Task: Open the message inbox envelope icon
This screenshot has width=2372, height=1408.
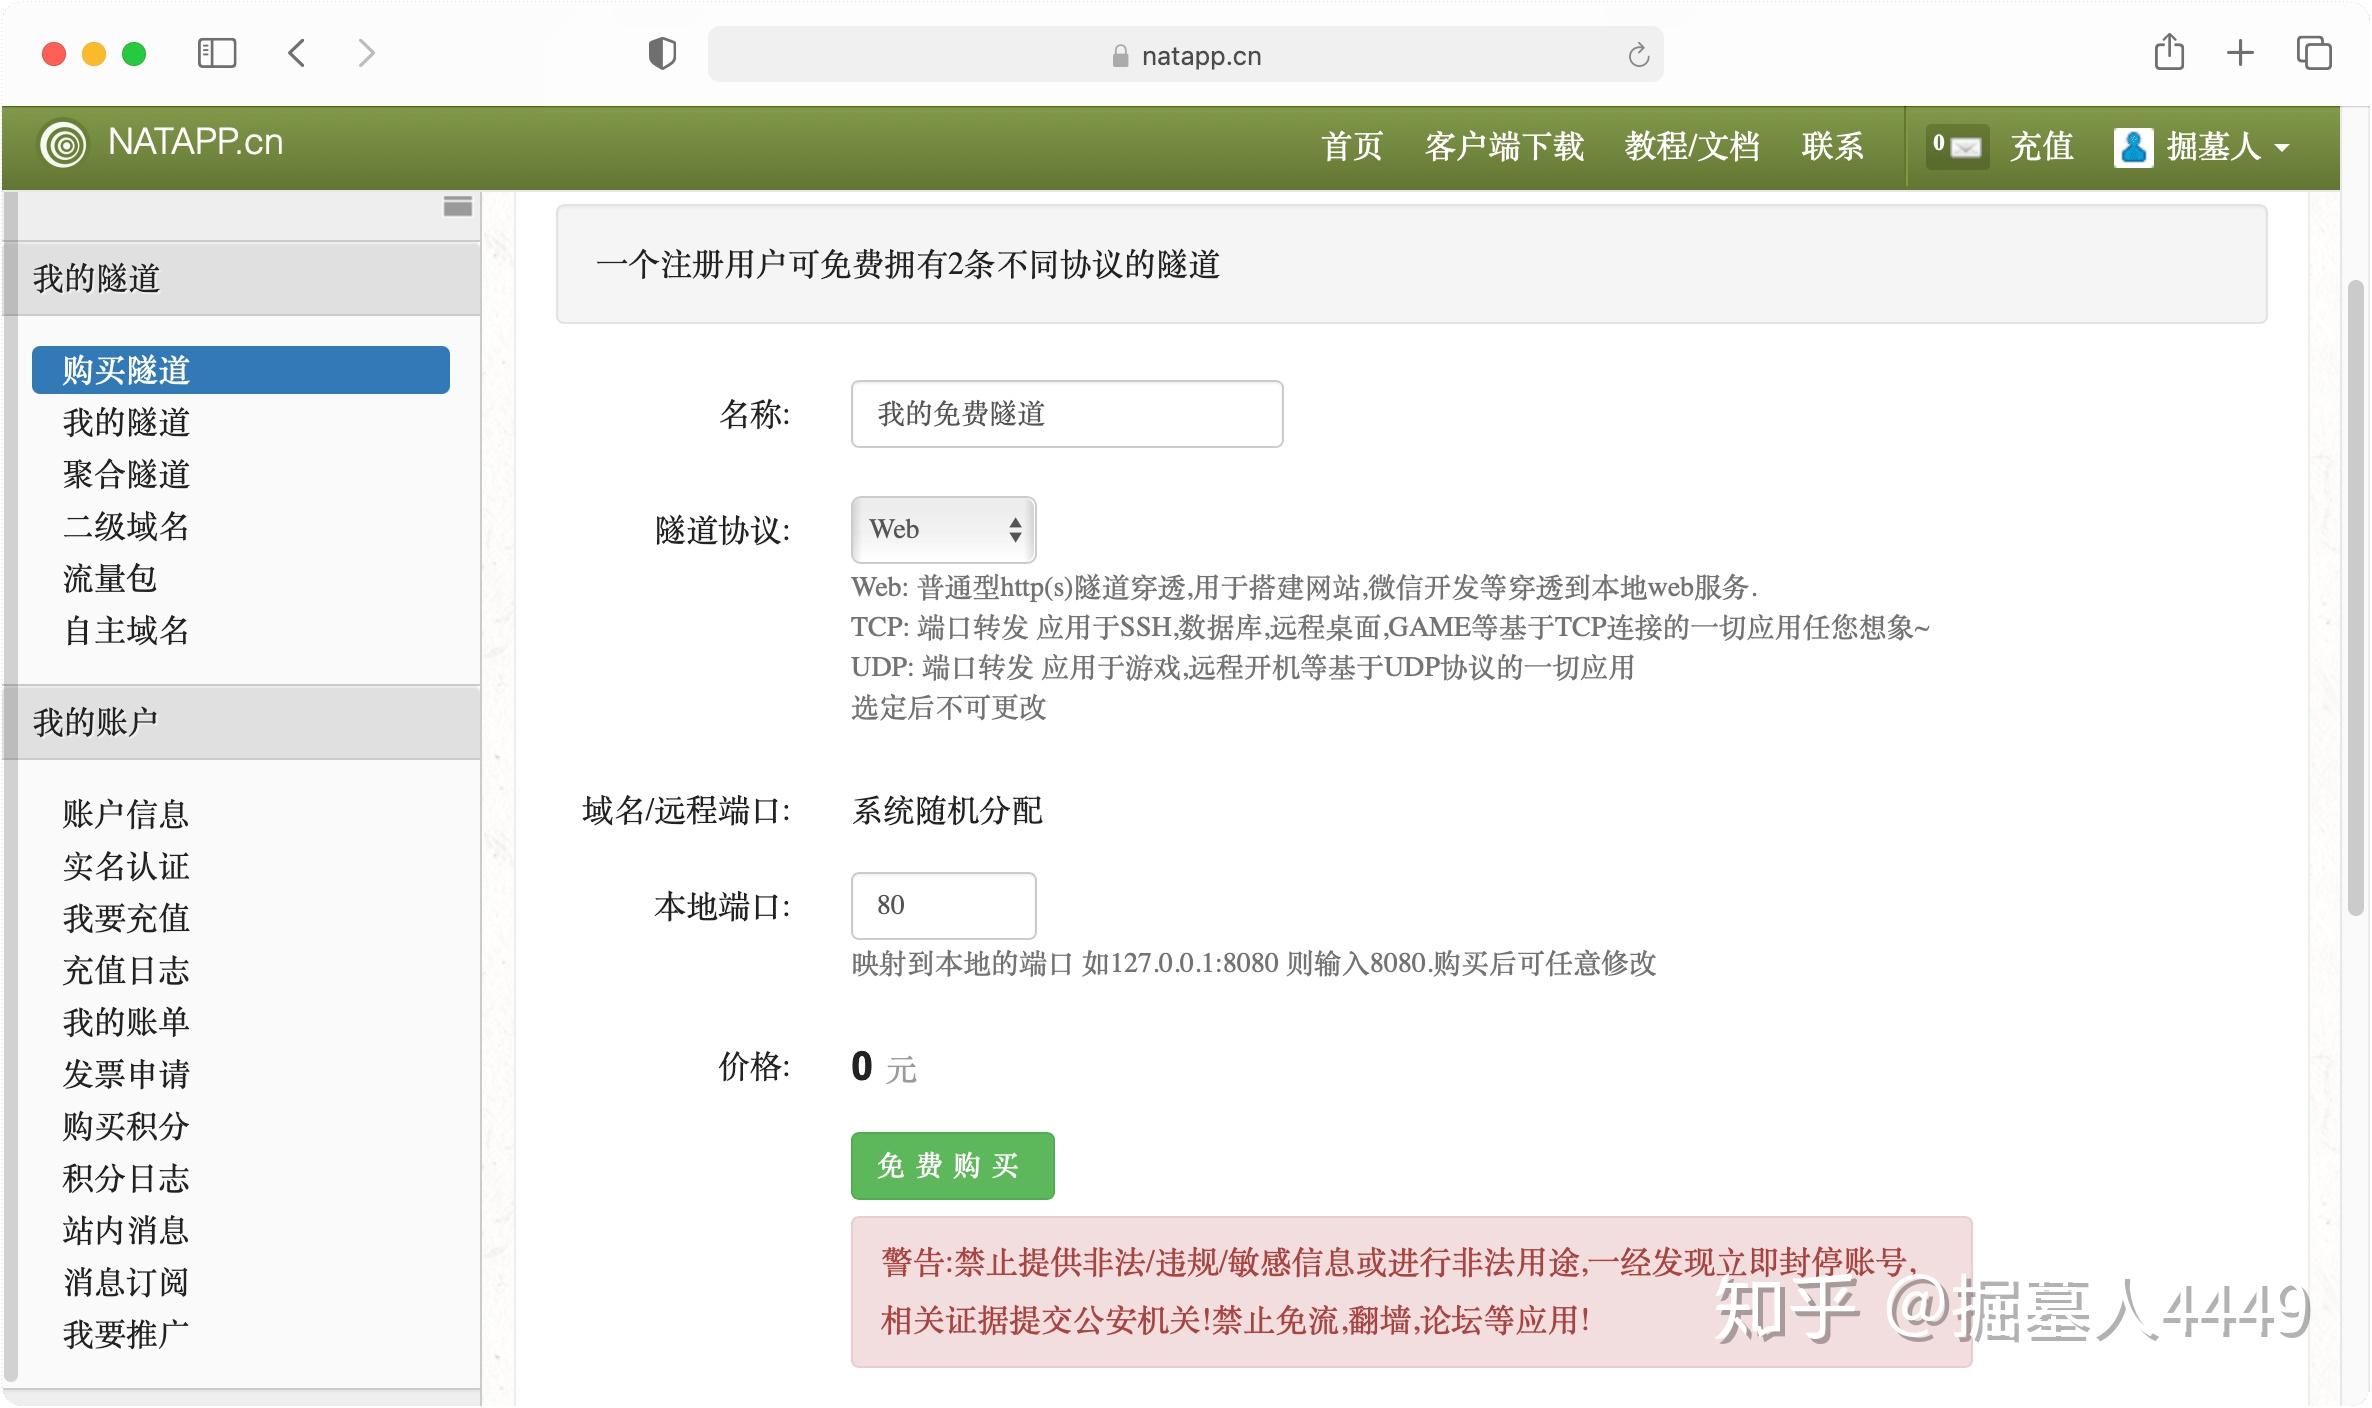Action: click(x=1965, y=147)
